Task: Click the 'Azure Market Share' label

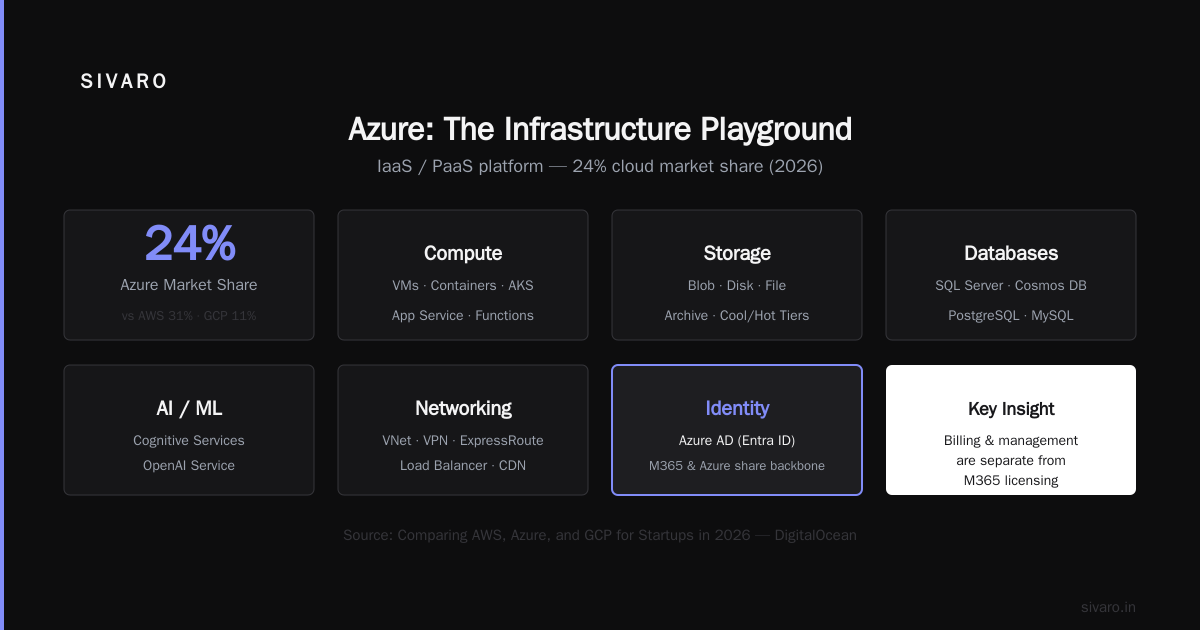Action: (x=189, y=285)
